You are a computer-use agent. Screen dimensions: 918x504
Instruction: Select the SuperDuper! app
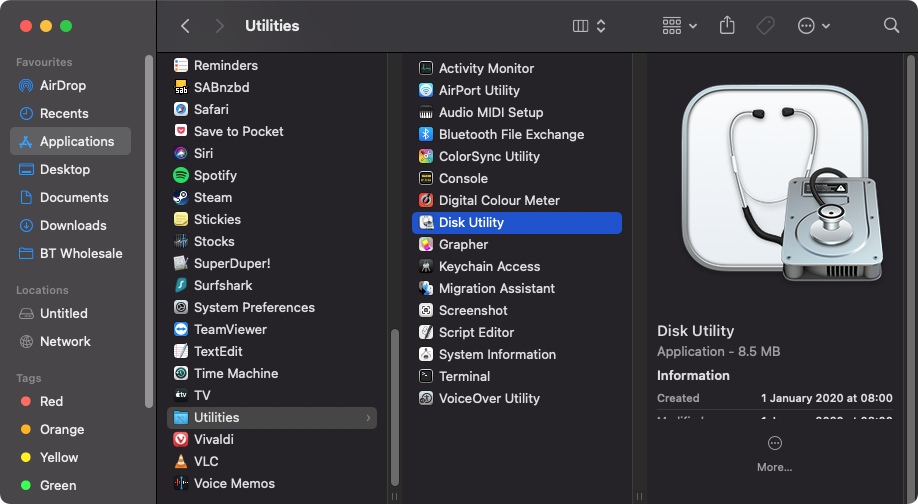click(272, 263)
